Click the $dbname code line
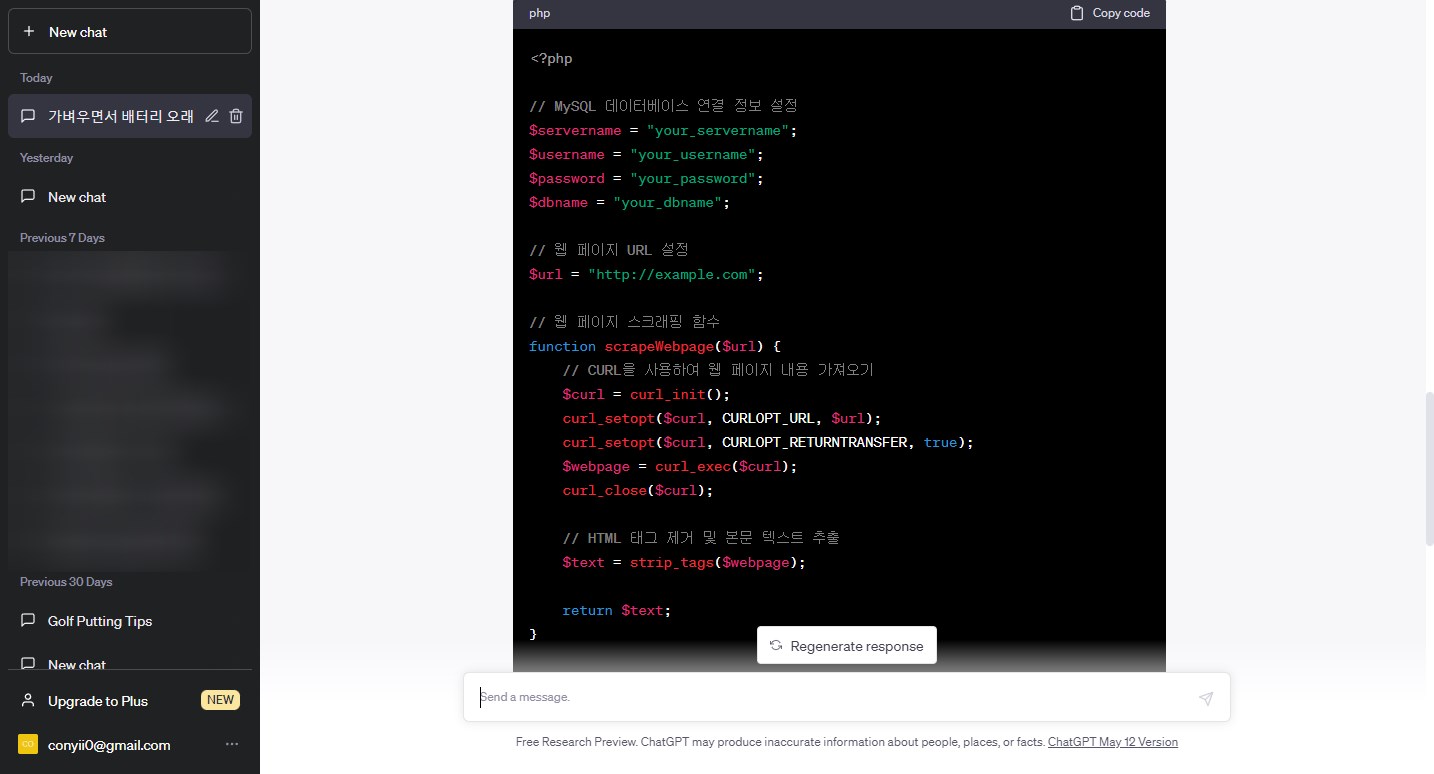1434x774 pixels. point(629,203)
